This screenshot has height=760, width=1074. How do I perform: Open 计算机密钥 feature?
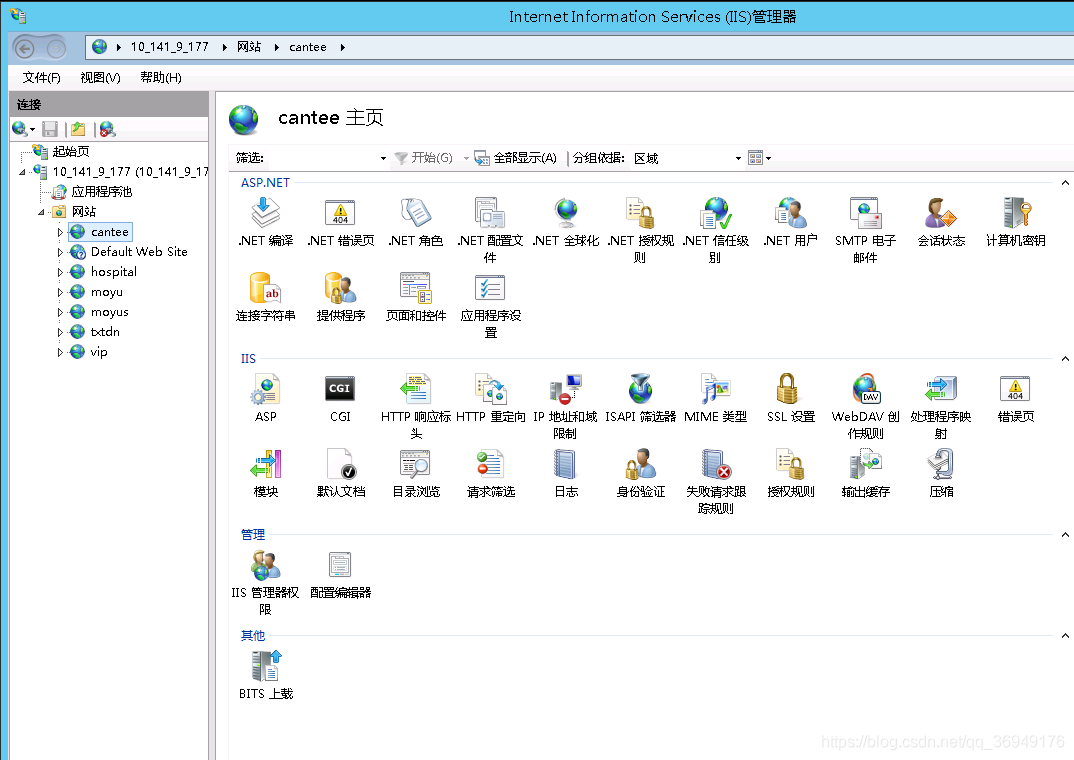pos(1016,222)
